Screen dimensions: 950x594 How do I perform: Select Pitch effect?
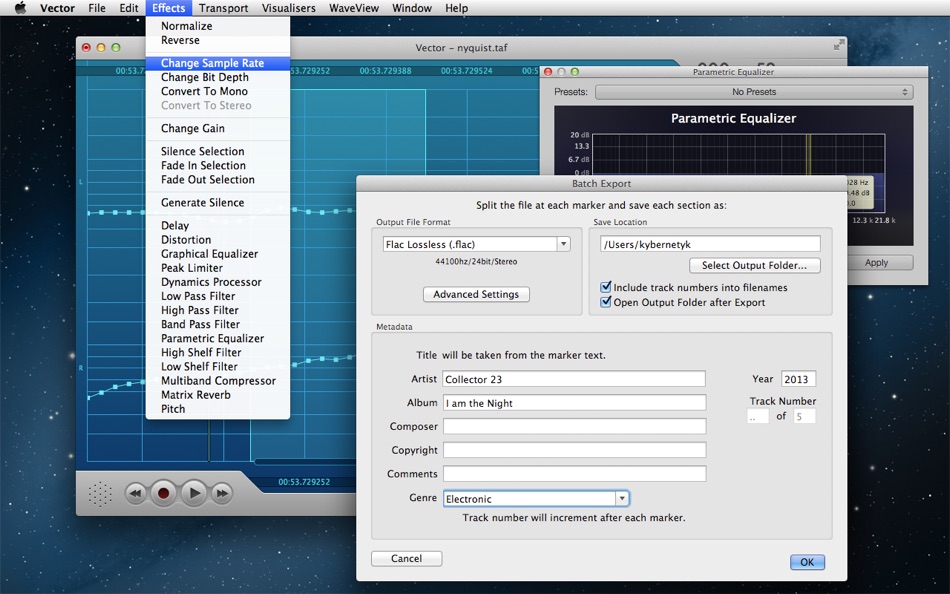pos(218,409)
